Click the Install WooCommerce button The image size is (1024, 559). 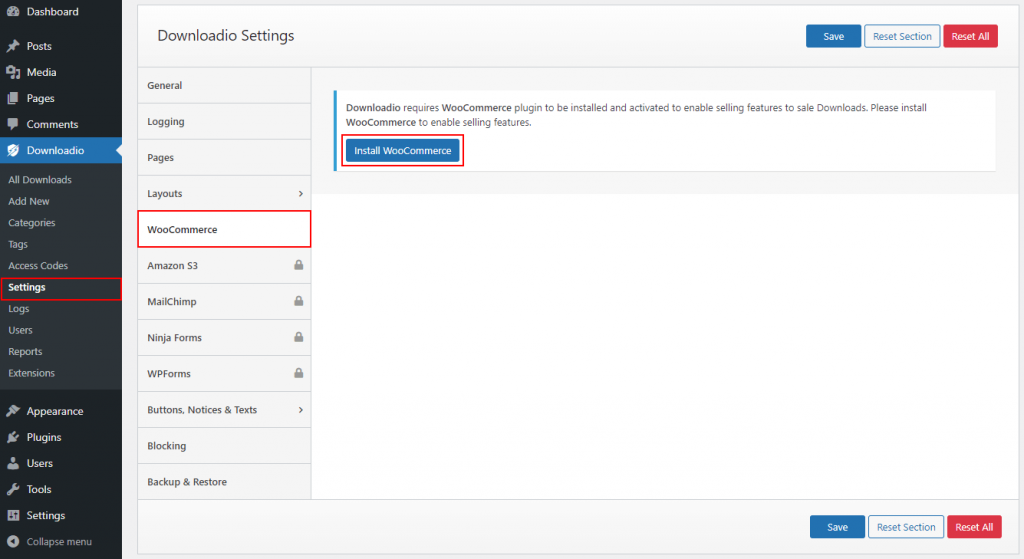click(x=402, y=150)
